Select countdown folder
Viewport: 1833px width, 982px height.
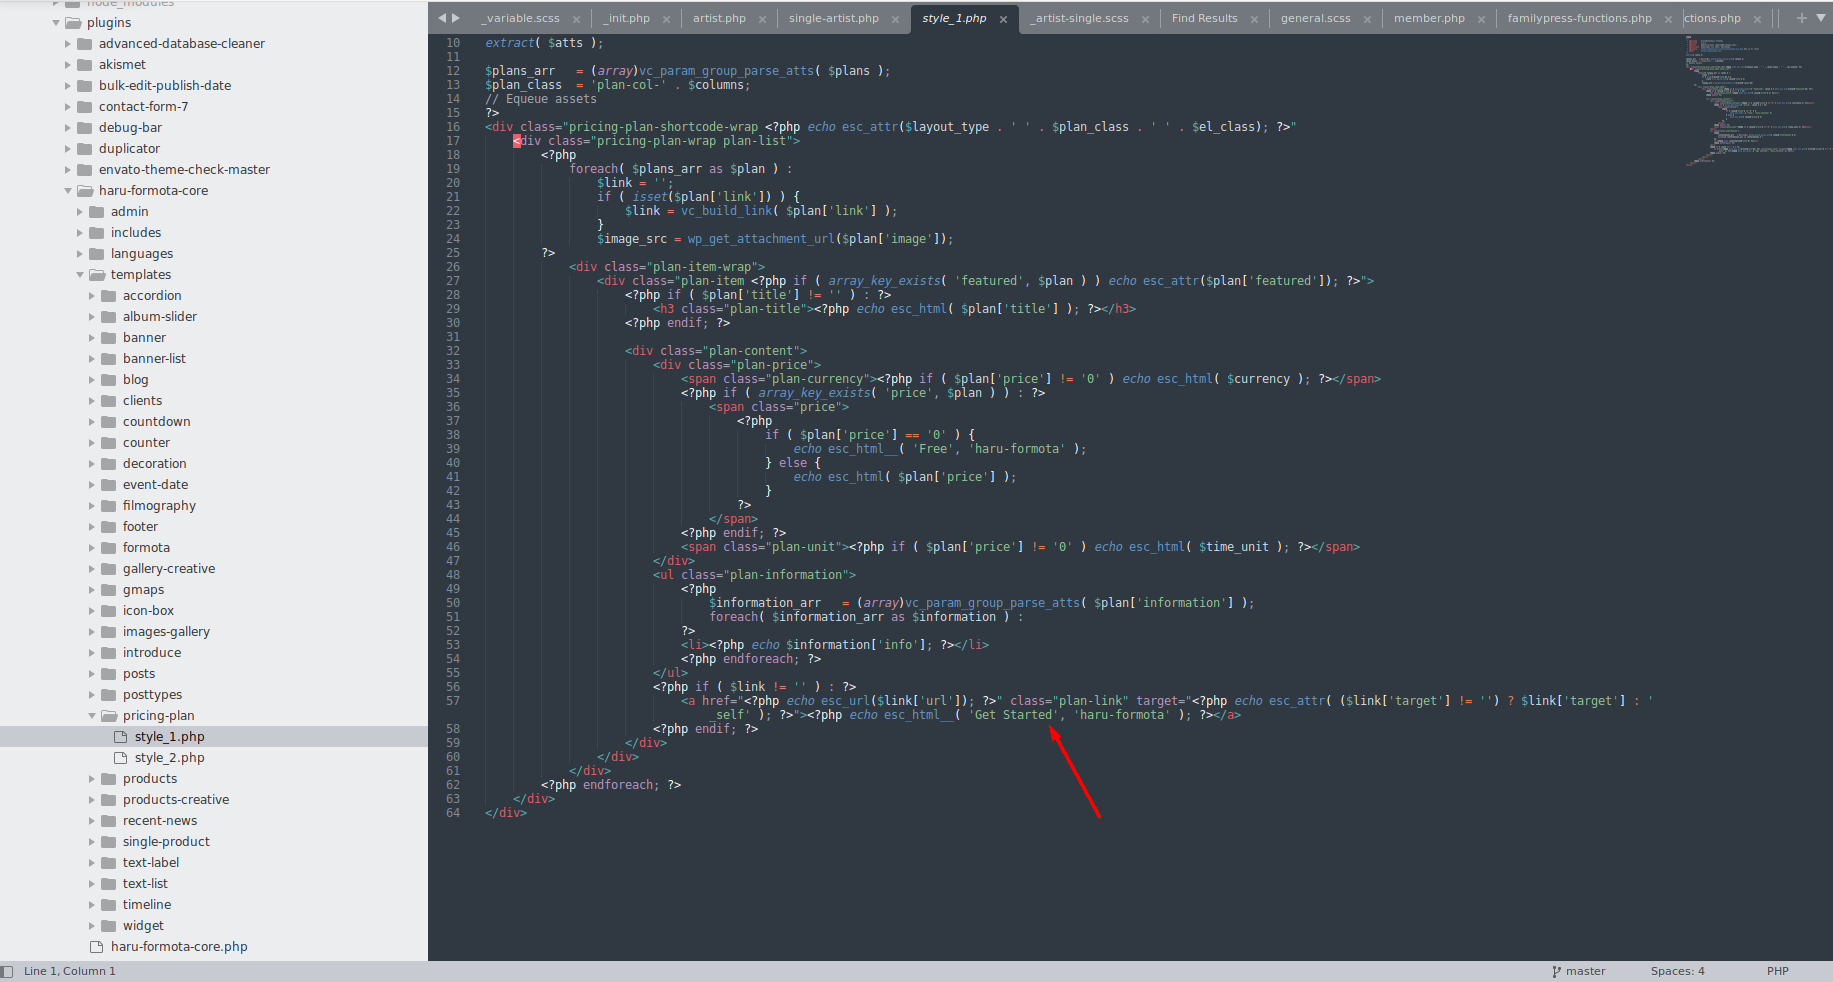pos(157,422)
